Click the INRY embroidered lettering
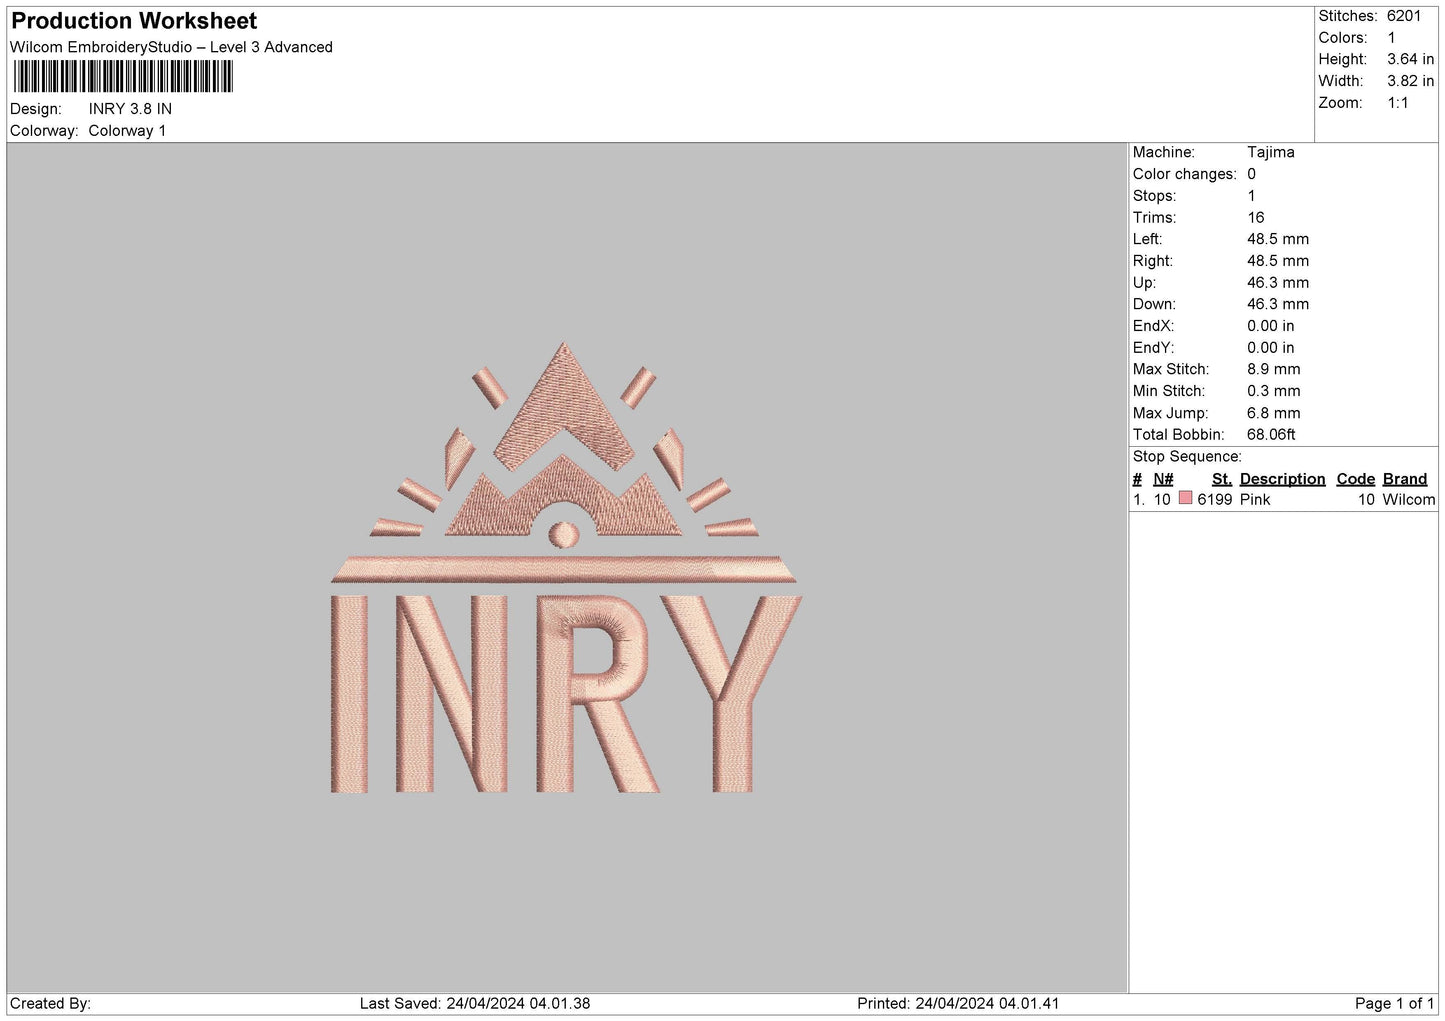 coord(566,694)
